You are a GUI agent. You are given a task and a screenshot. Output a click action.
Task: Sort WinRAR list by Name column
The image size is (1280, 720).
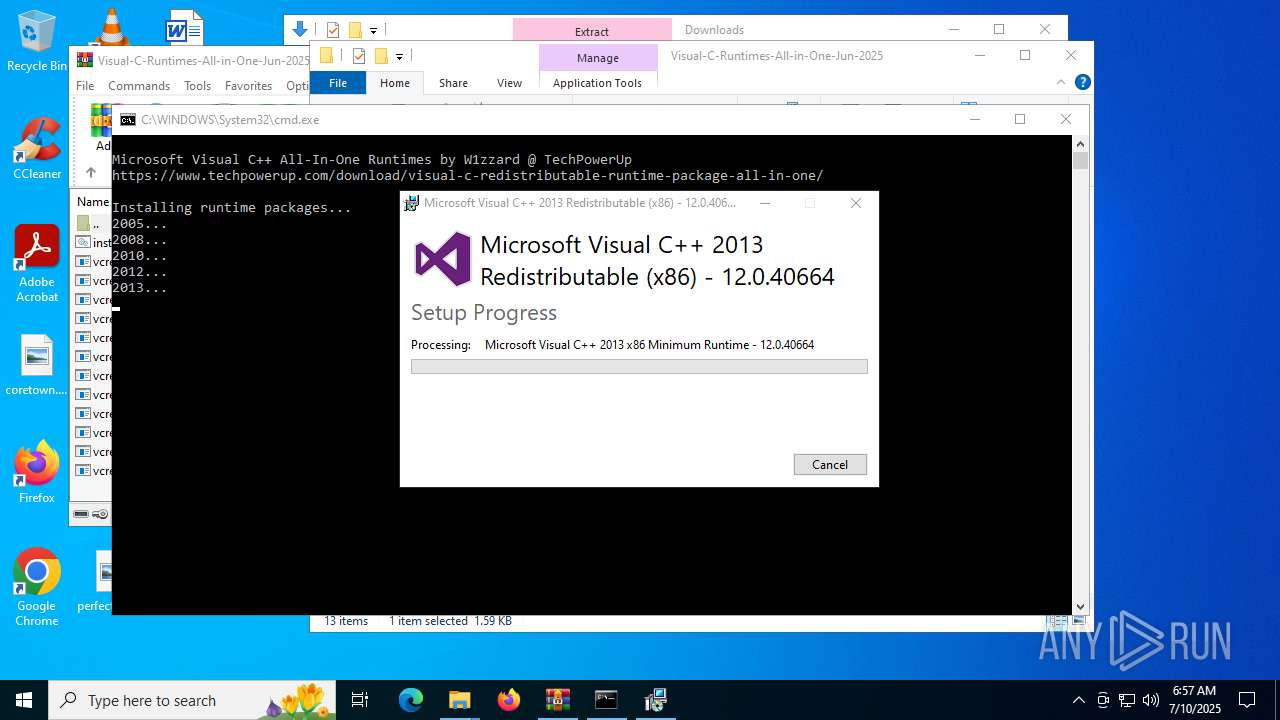coord(92,202)
